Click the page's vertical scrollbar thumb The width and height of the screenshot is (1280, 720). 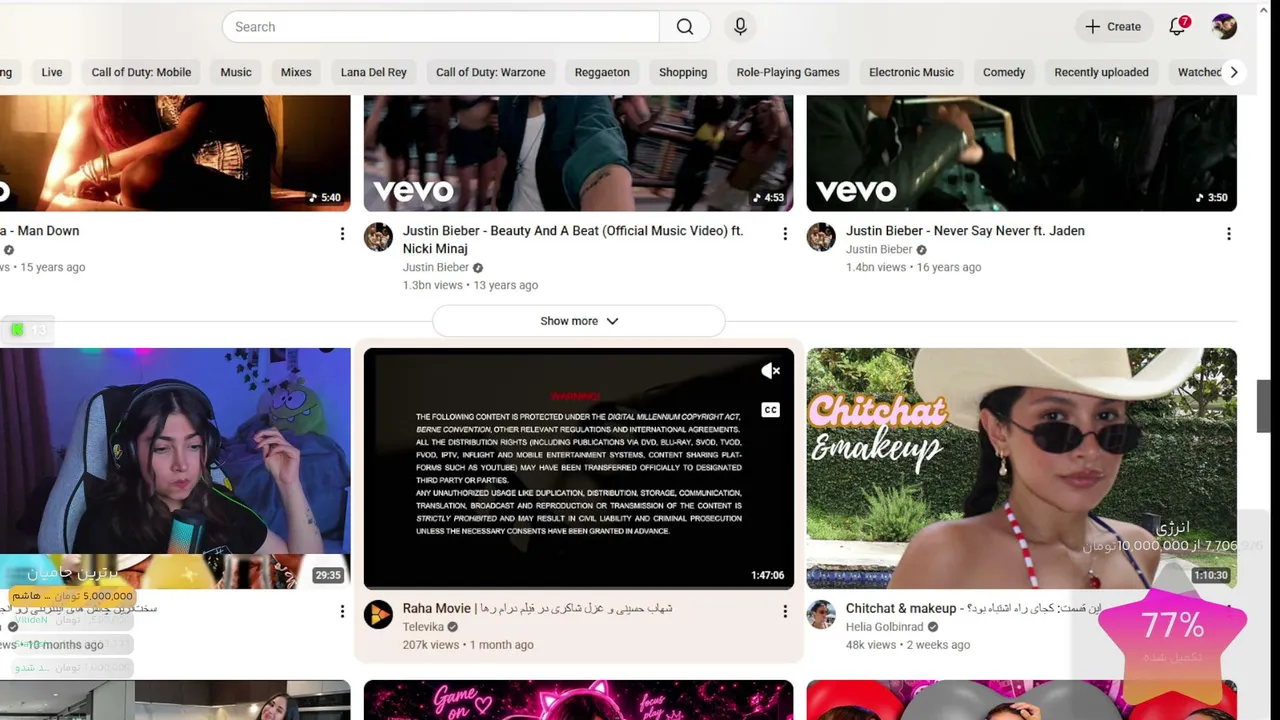(x=1263, y=406)
